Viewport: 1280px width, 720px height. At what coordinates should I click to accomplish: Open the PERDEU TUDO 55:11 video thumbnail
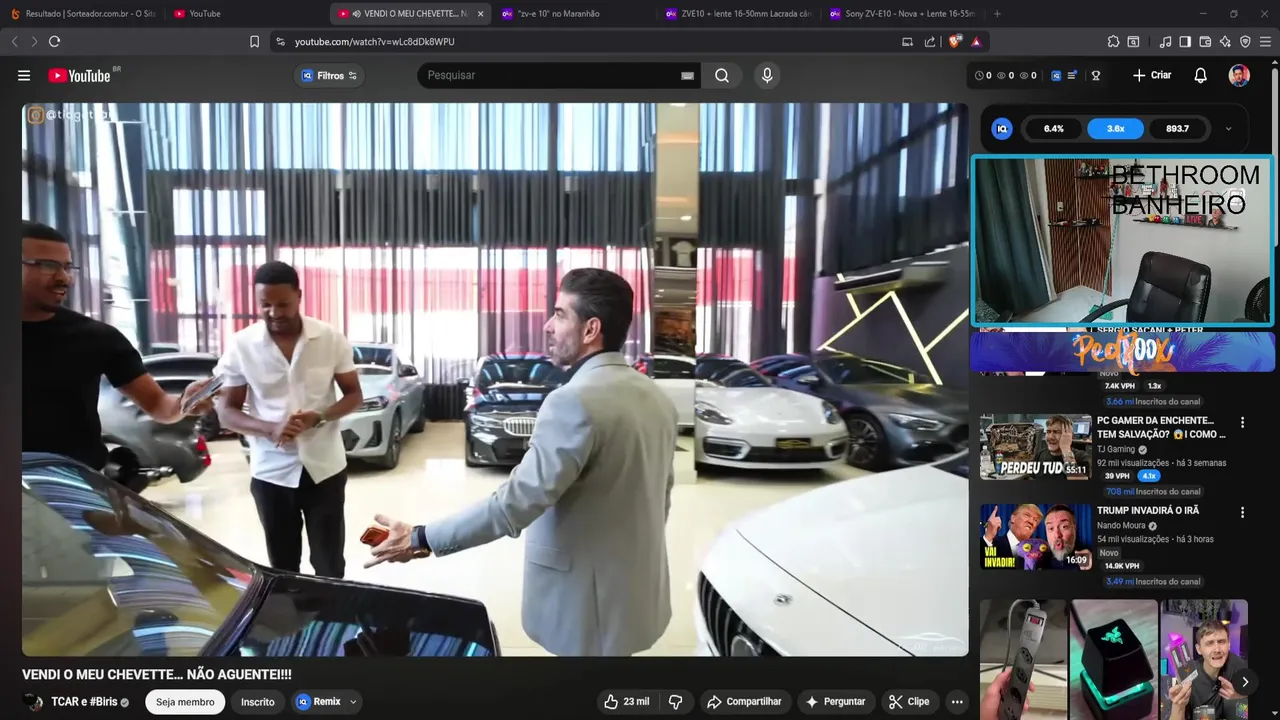pyautogui.click(x=1035, y=447)
